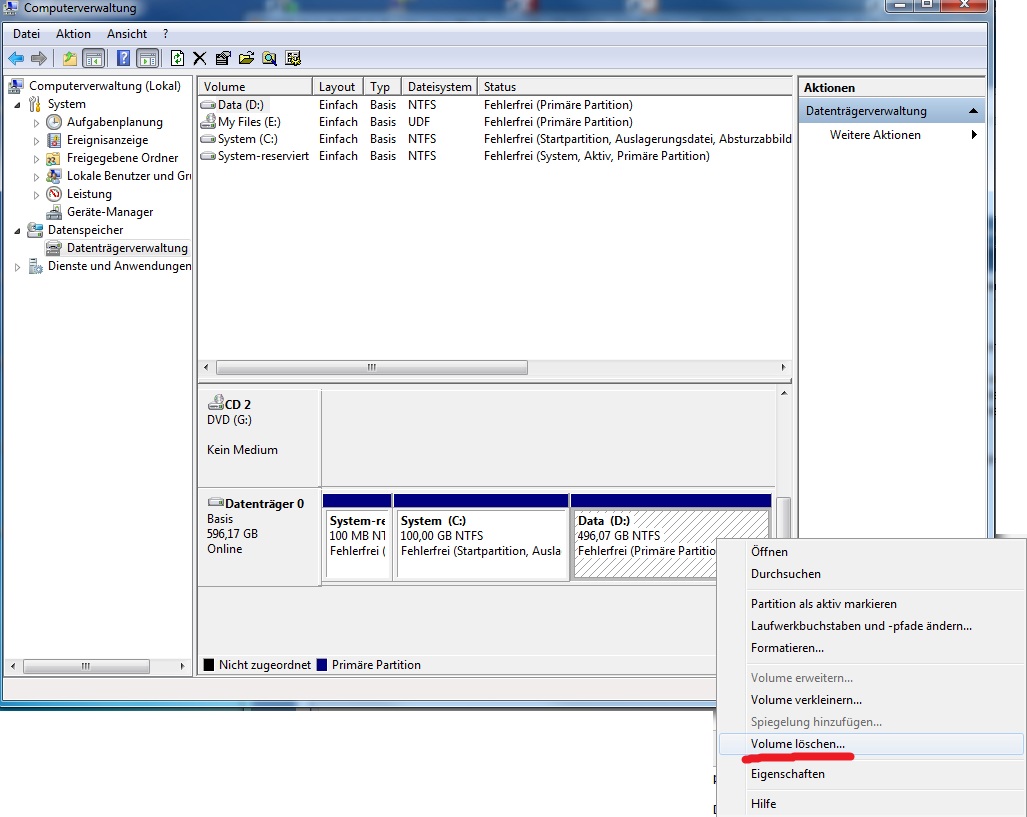The height and width of the screenshot is (817, 1027).
Task: Click the open folder toolbar icon
Action: [246, 59]
